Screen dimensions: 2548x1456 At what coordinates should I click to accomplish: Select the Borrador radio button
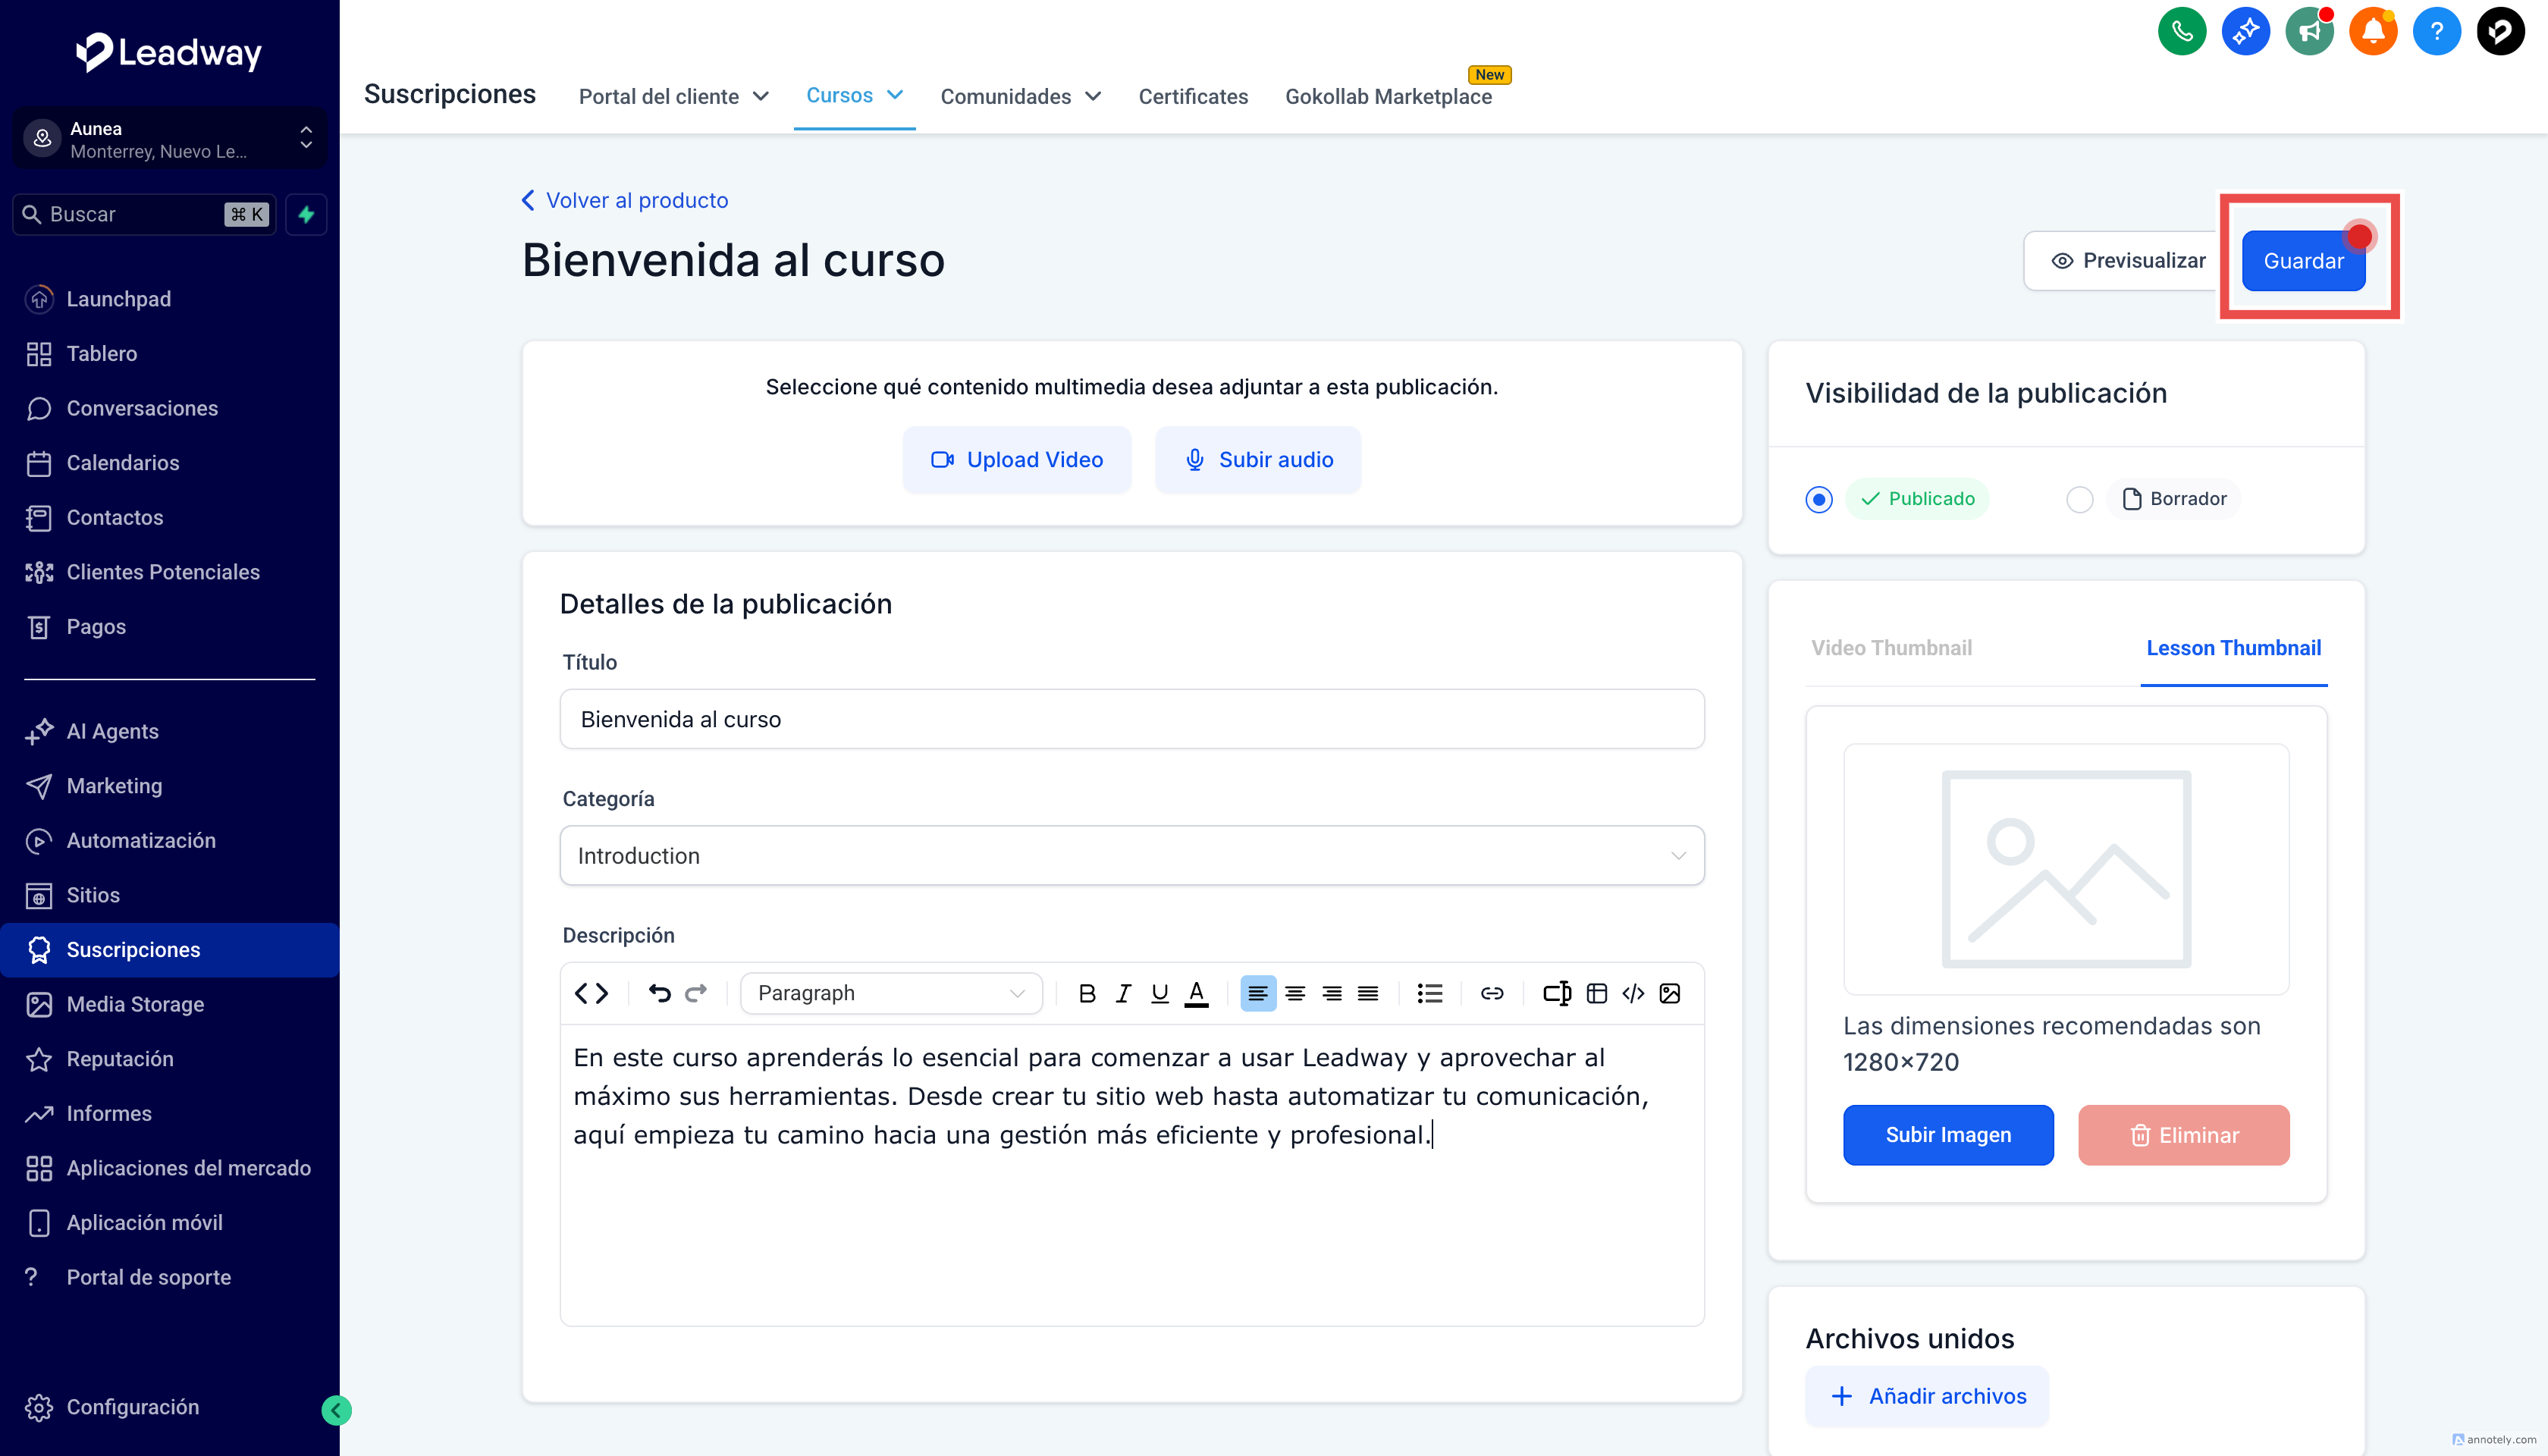coord(2079,499)
